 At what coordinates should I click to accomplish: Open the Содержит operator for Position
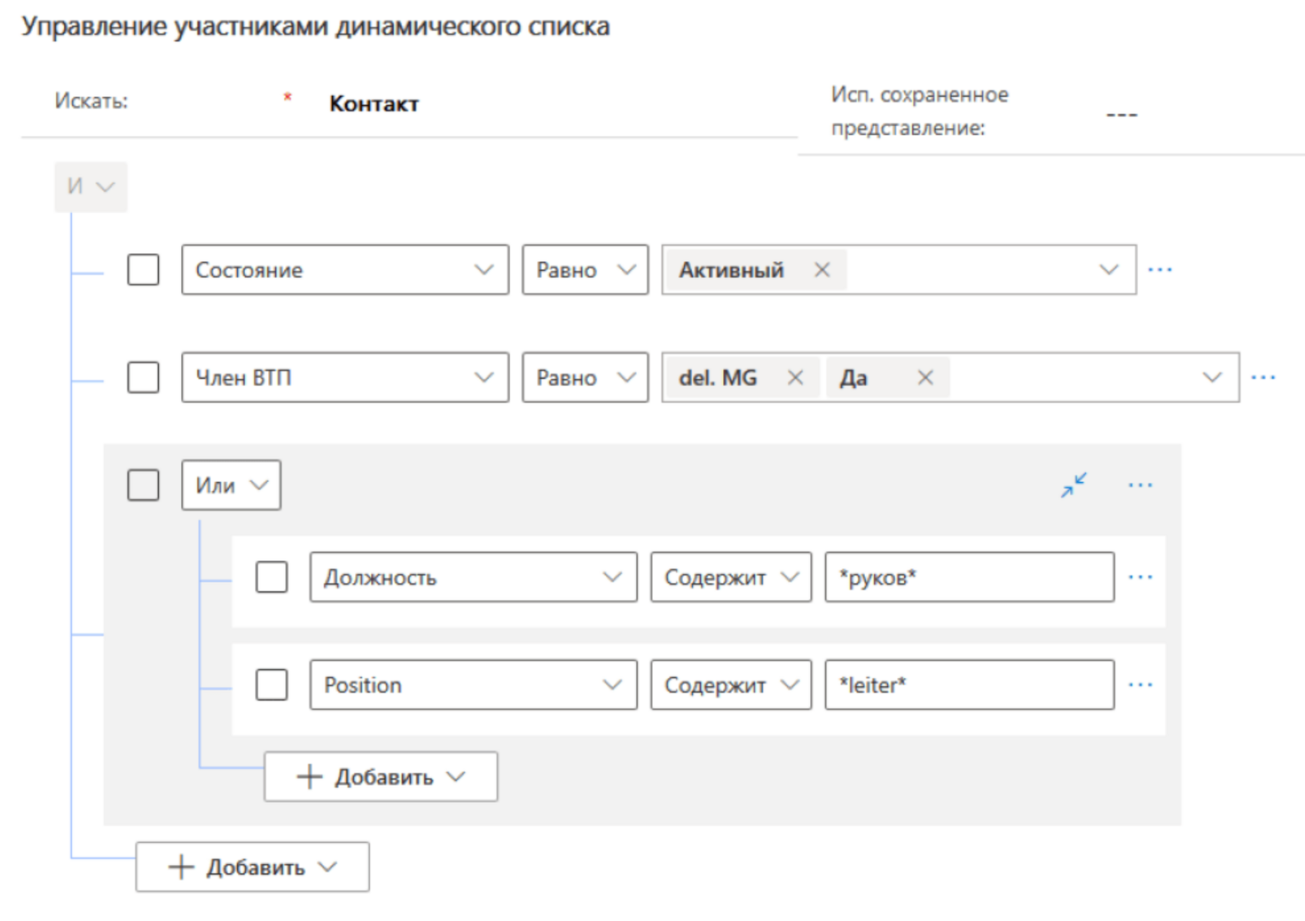(731, 685)
